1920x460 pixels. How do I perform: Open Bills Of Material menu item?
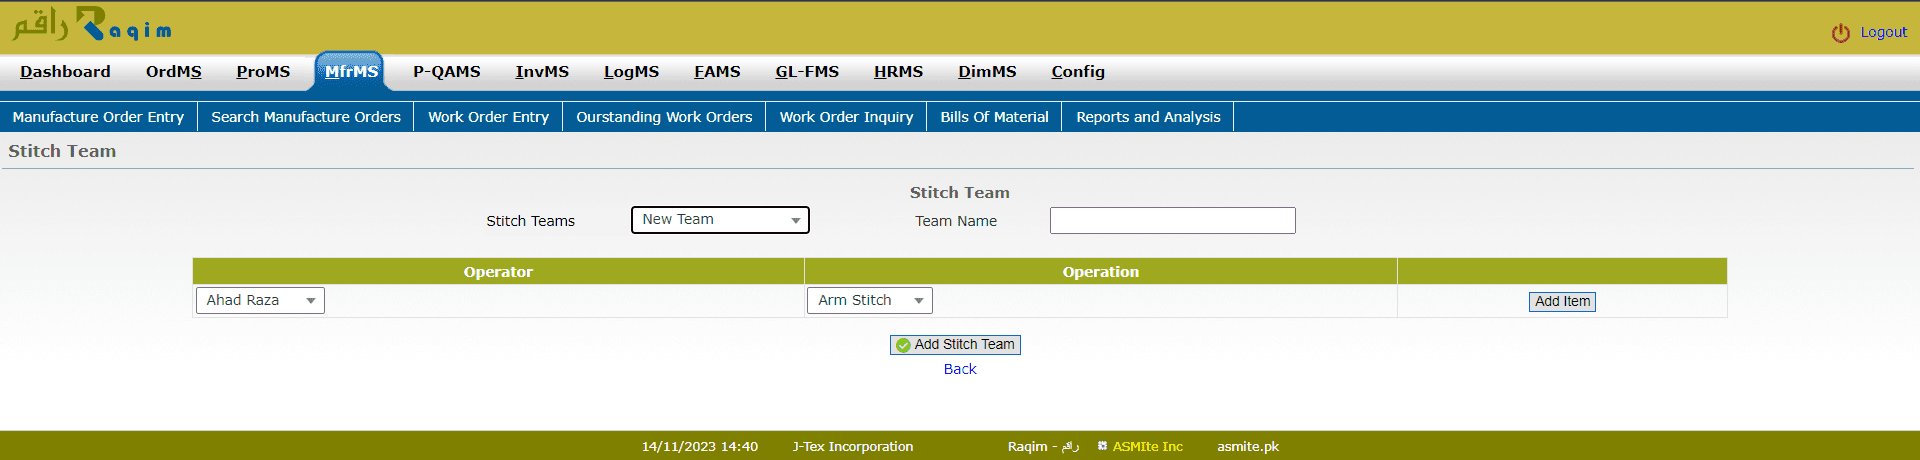tap(994, 117)
